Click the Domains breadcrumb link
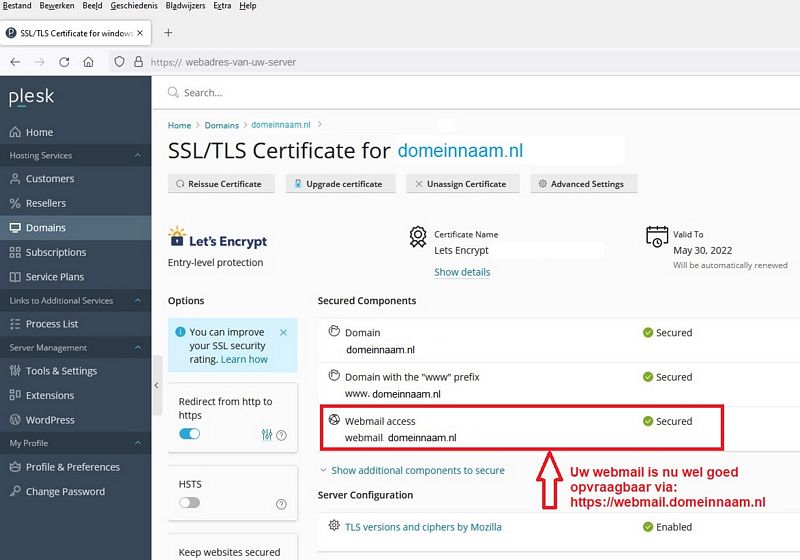Viewport: 800px width, 560px height. coord(221,125)
